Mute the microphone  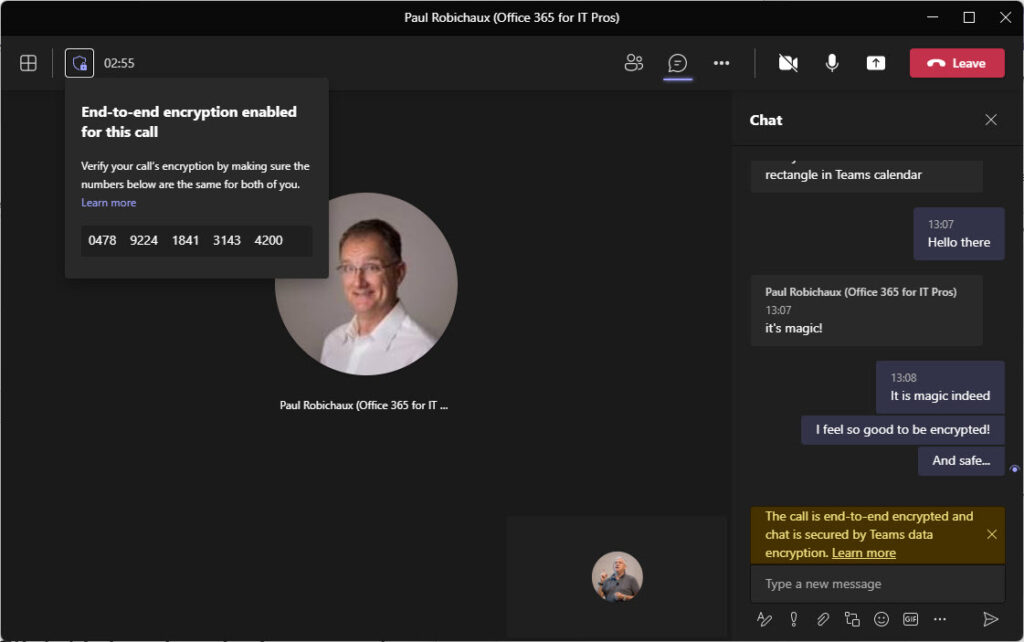(x=831, y=63)
